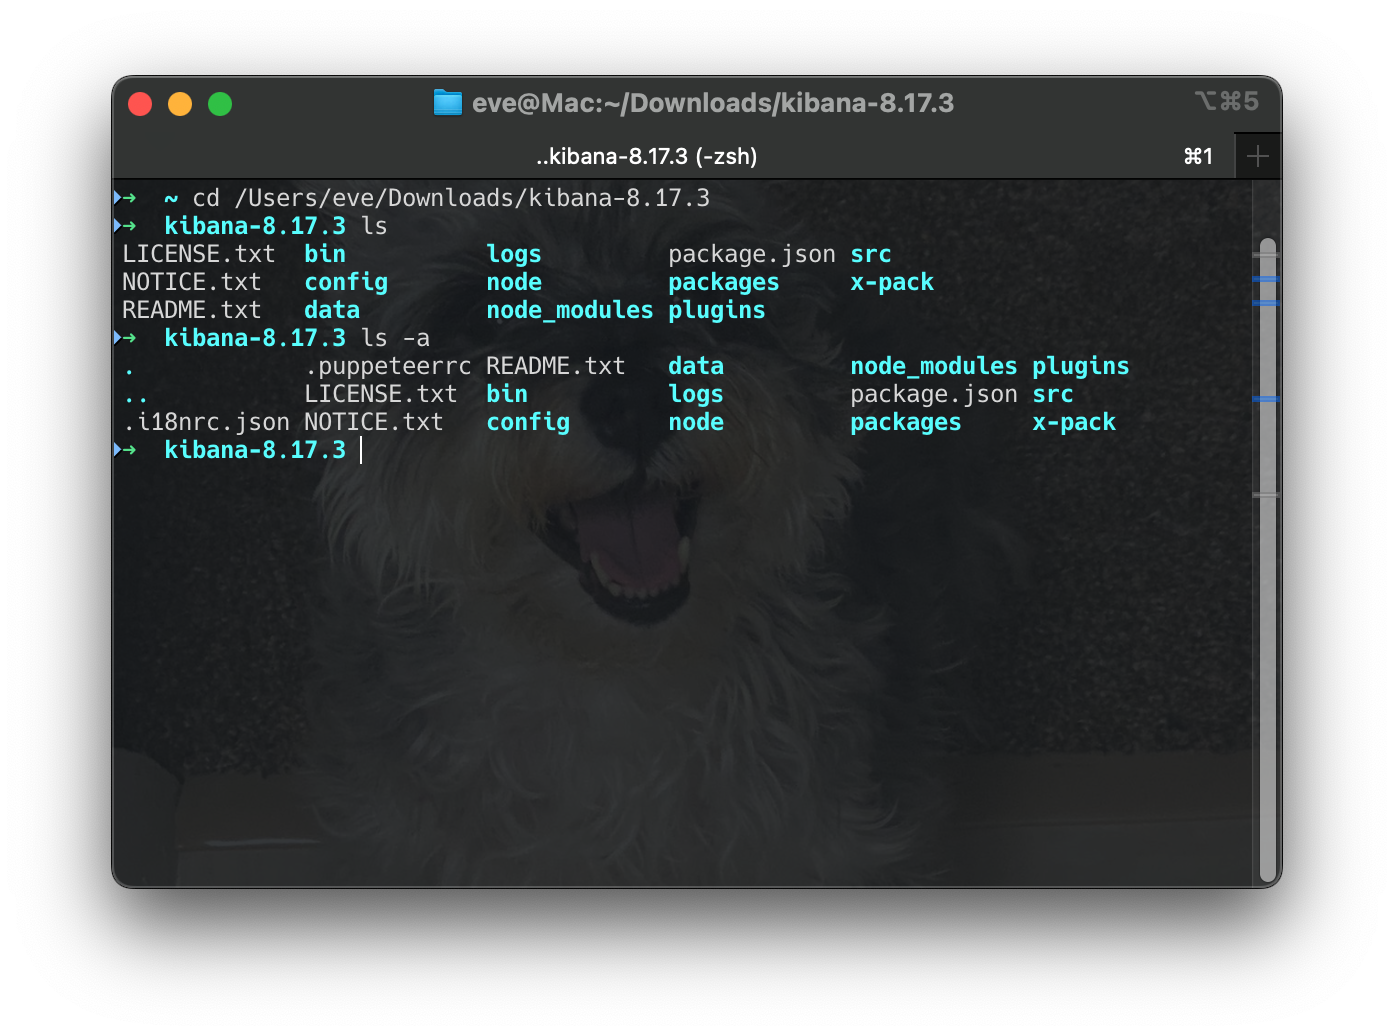Screen dimensions: 1394x1036
Task: Click the README.txt file name
Action: coord(191,310)
